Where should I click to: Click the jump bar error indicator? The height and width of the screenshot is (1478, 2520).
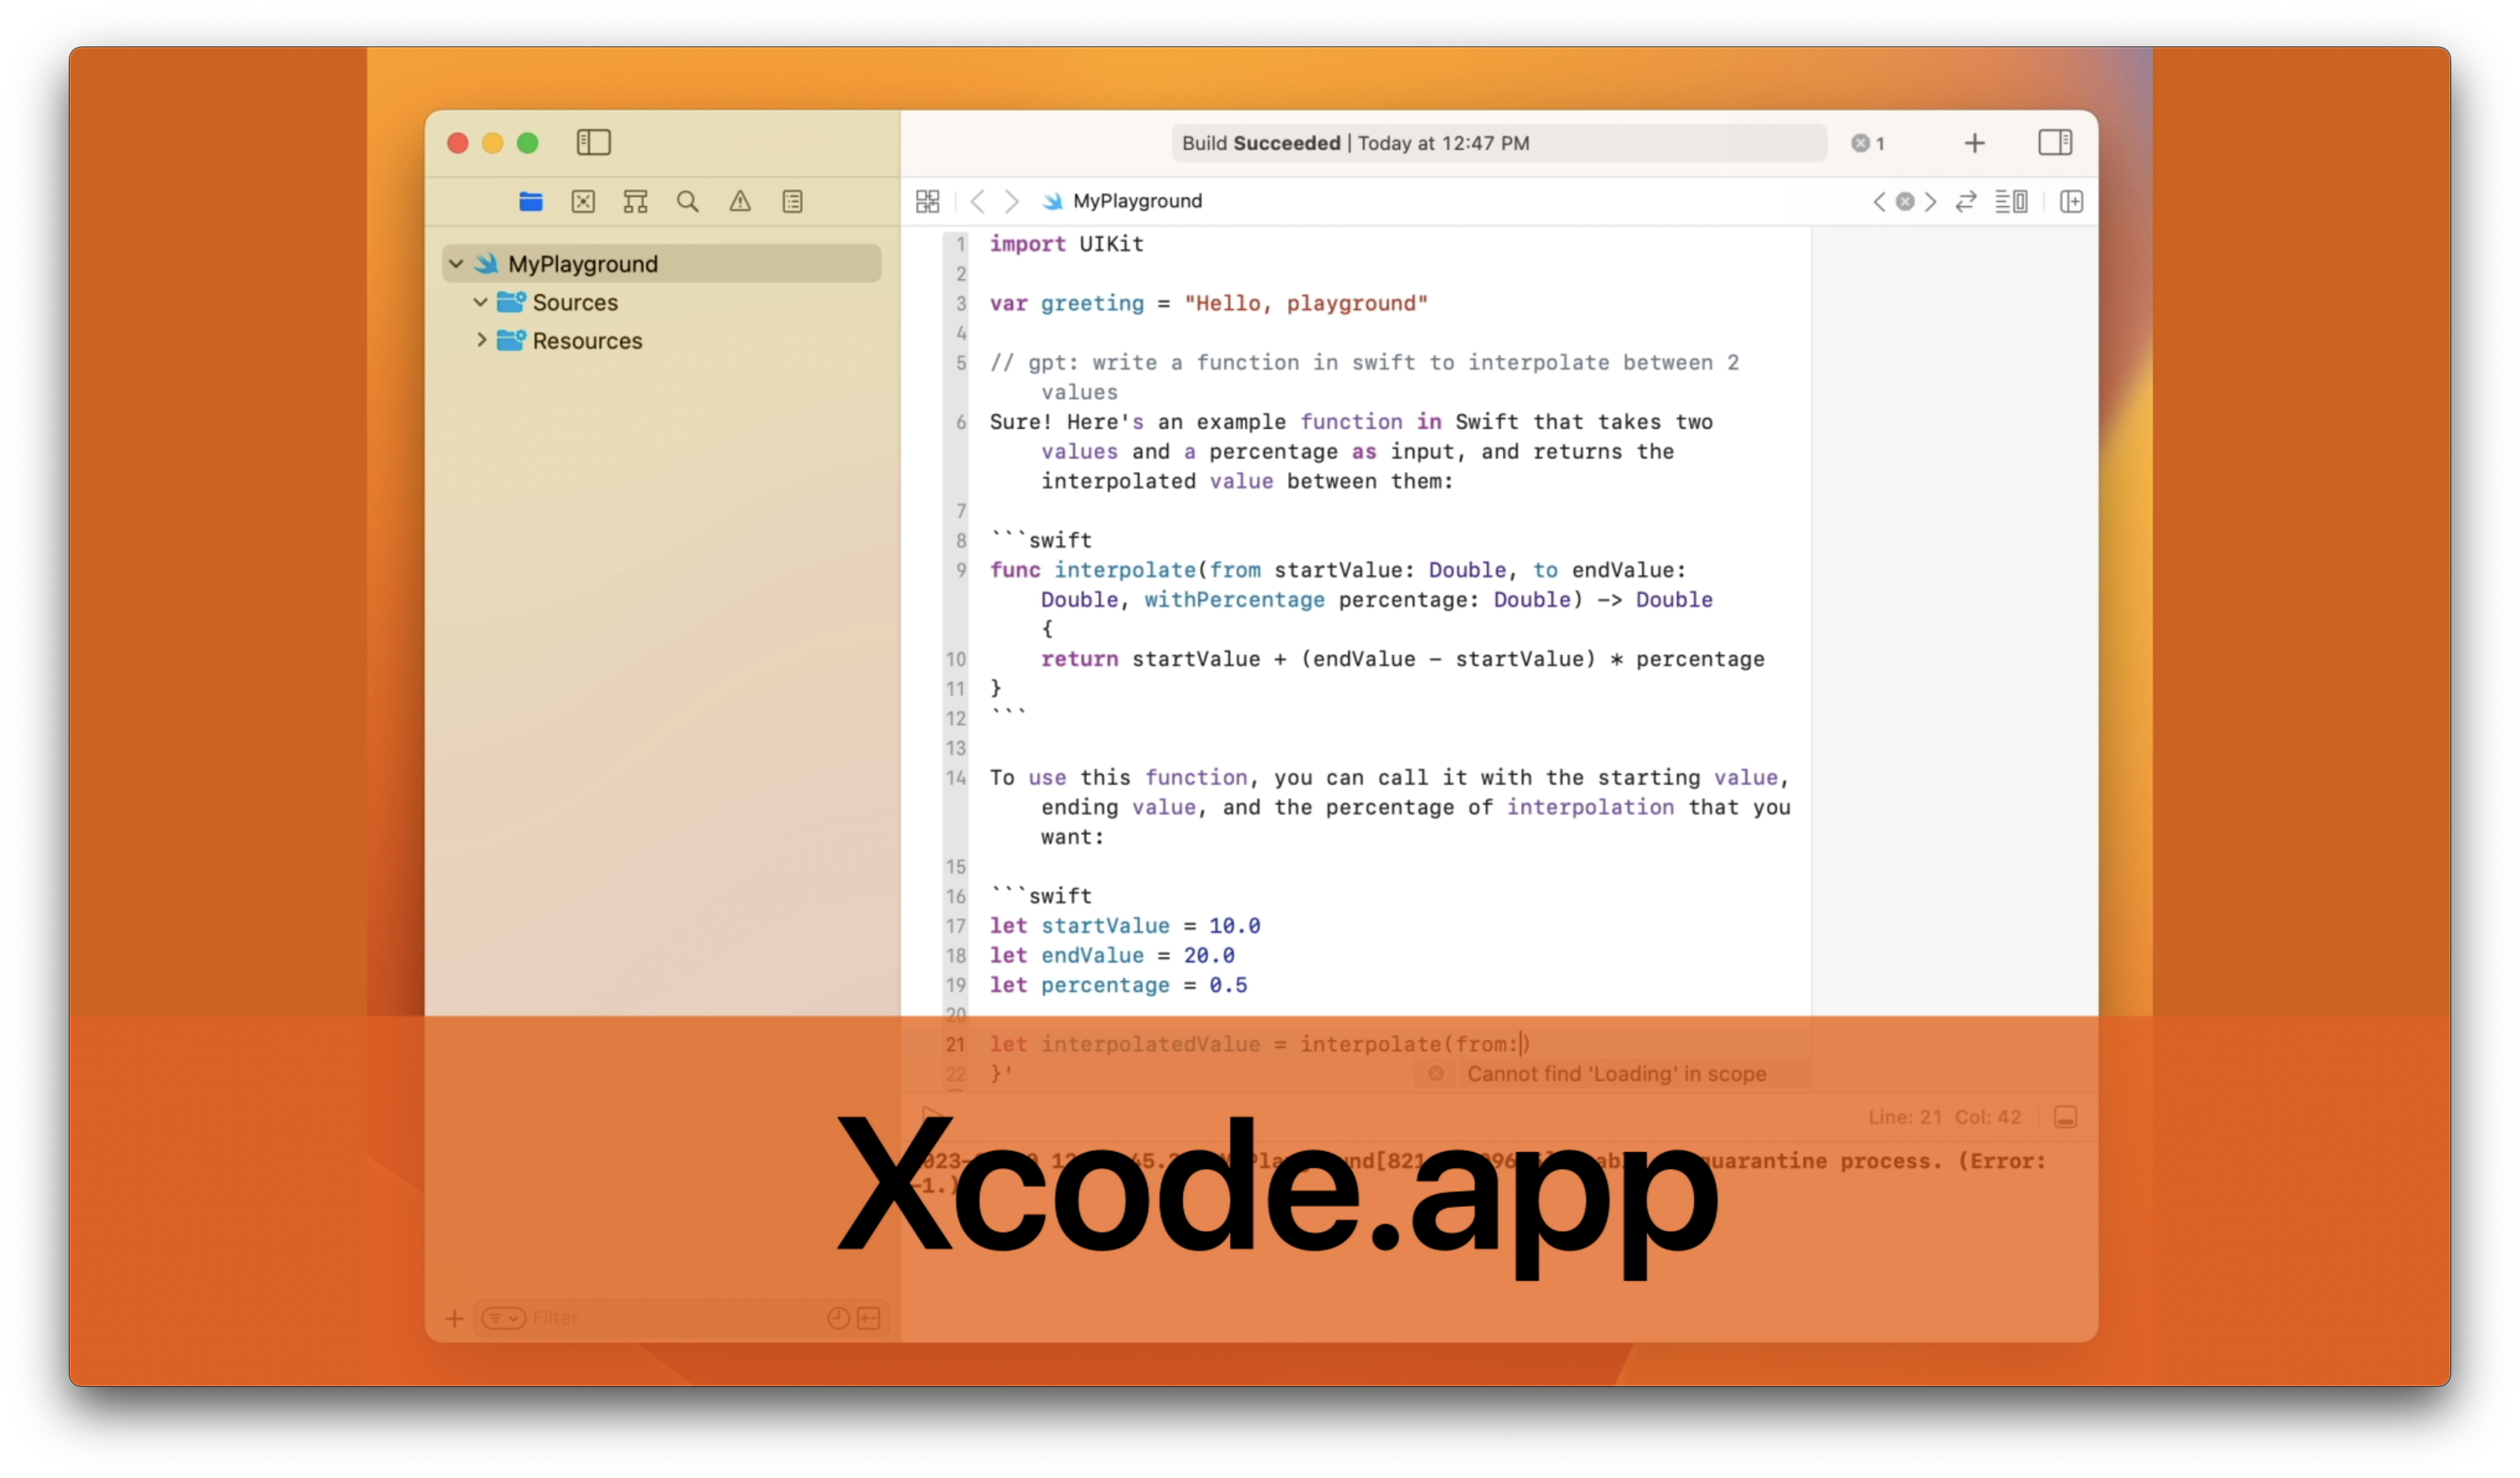click(1905, 202)
